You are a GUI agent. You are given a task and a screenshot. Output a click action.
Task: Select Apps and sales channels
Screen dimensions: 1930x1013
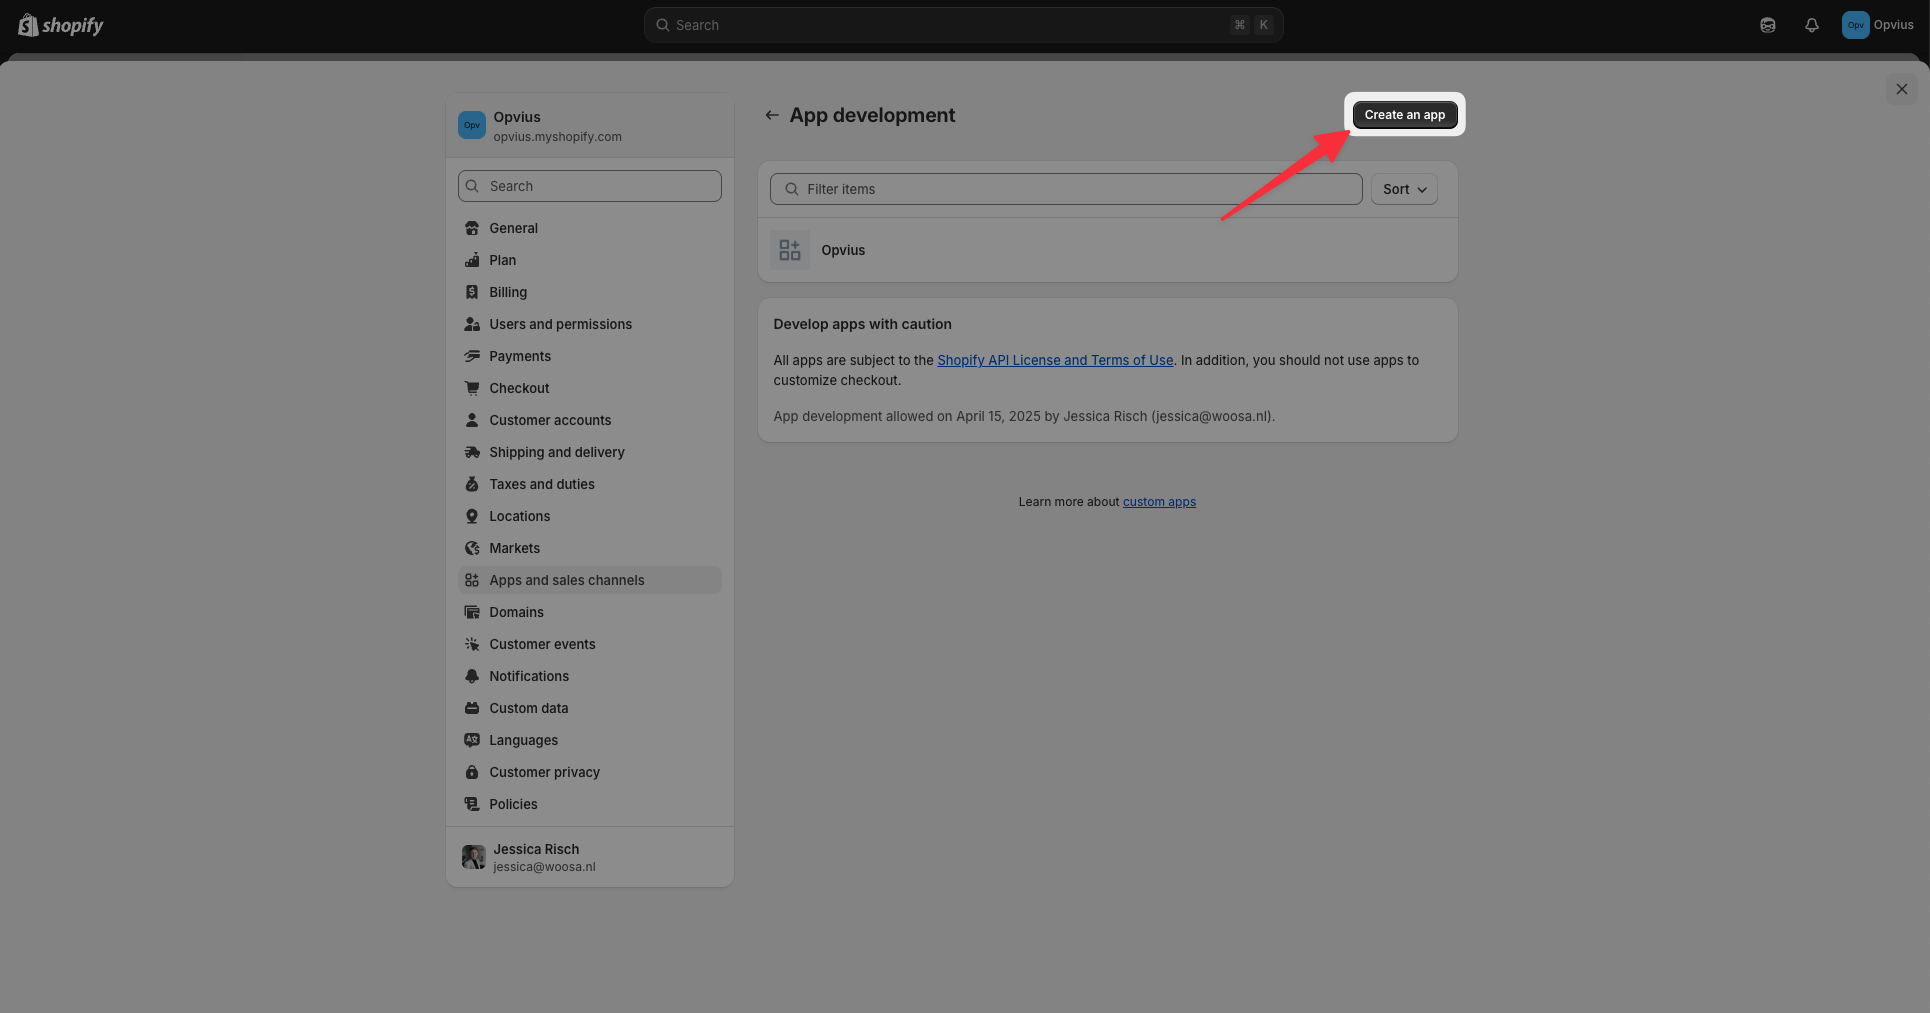tap(590, 580)
